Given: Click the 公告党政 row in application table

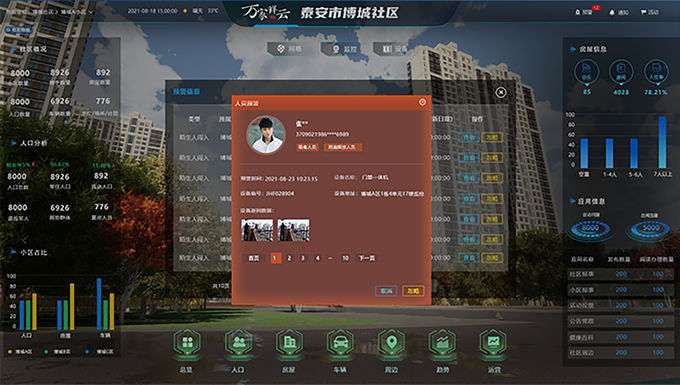Looking at the screenshot, I should pos(621,321).
